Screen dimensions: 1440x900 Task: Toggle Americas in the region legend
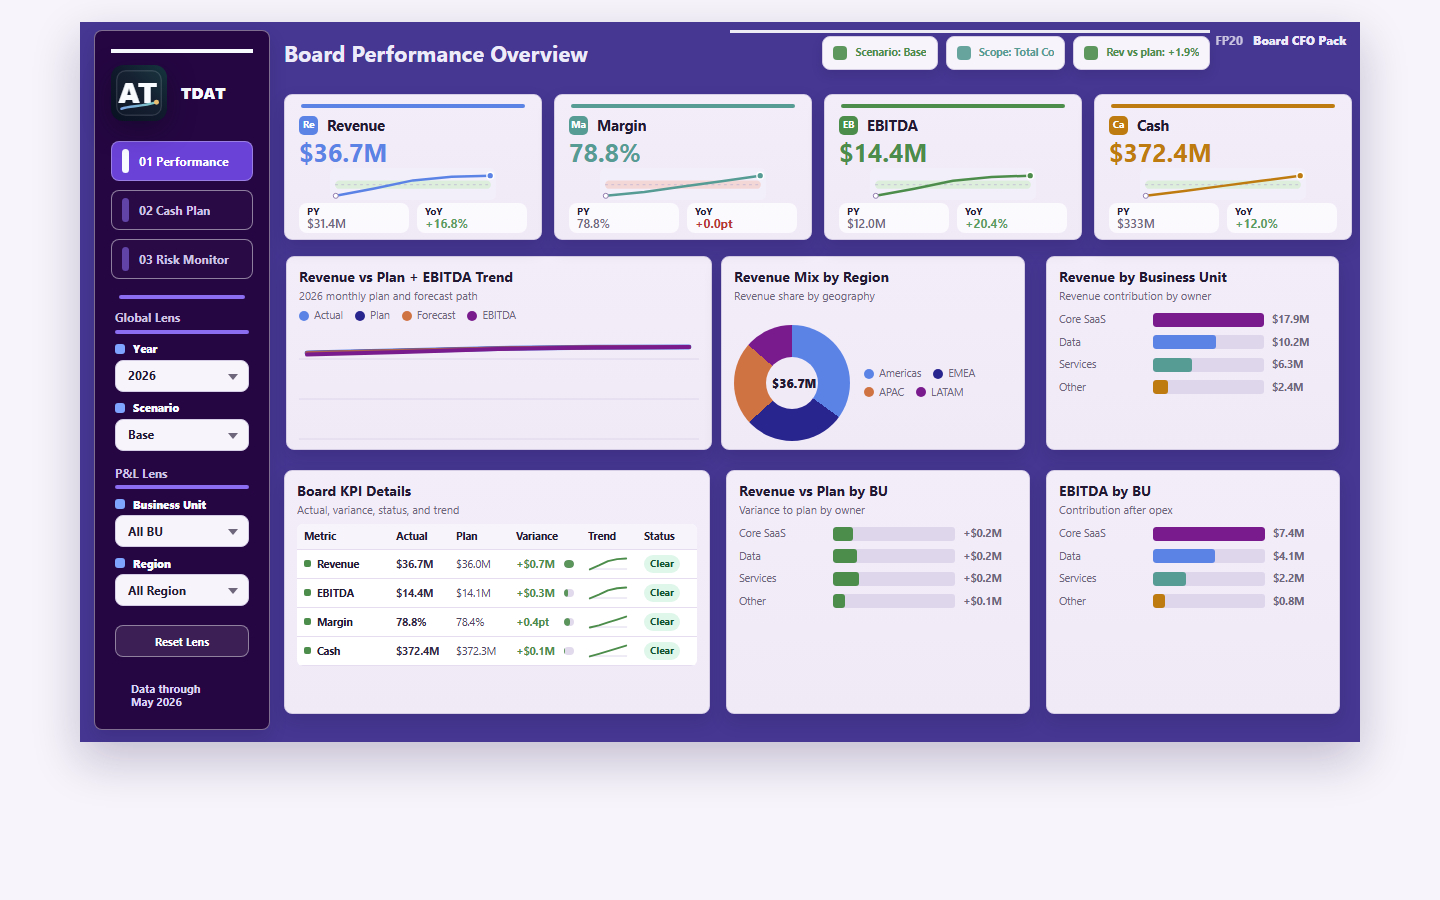[893, 374]
